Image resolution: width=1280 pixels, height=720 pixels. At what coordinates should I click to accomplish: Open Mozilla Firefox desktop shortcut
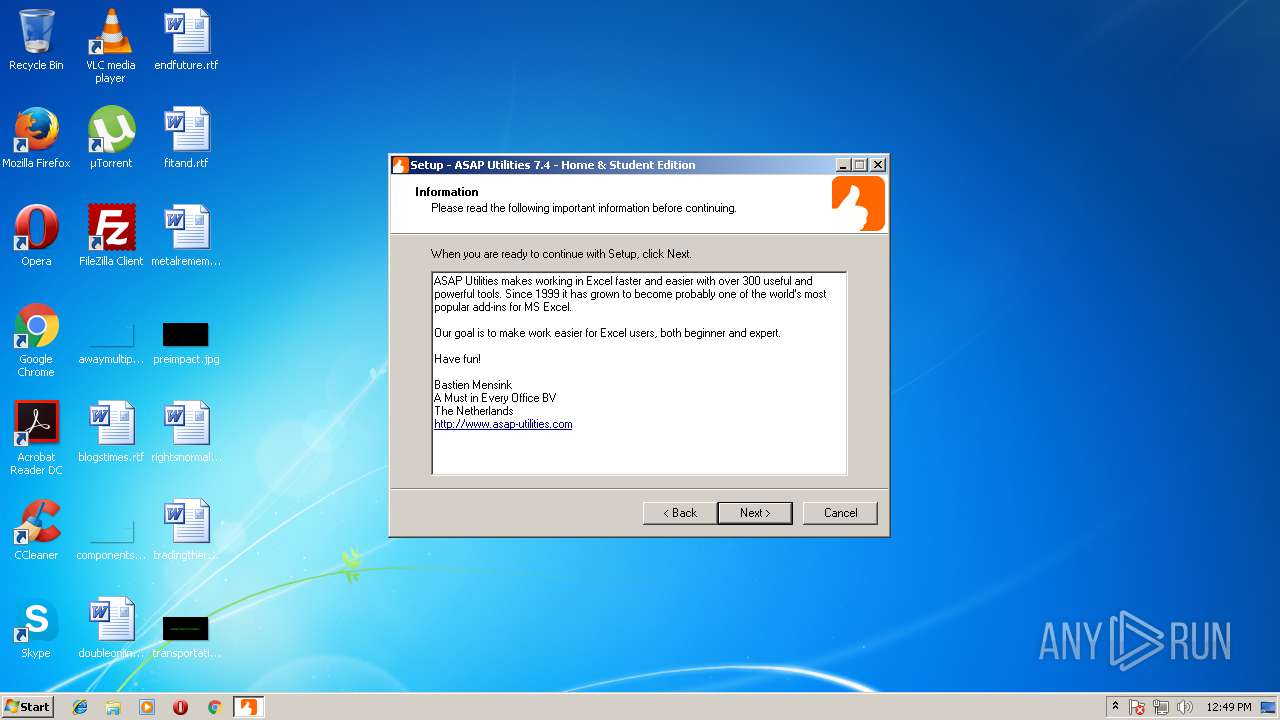36,138
